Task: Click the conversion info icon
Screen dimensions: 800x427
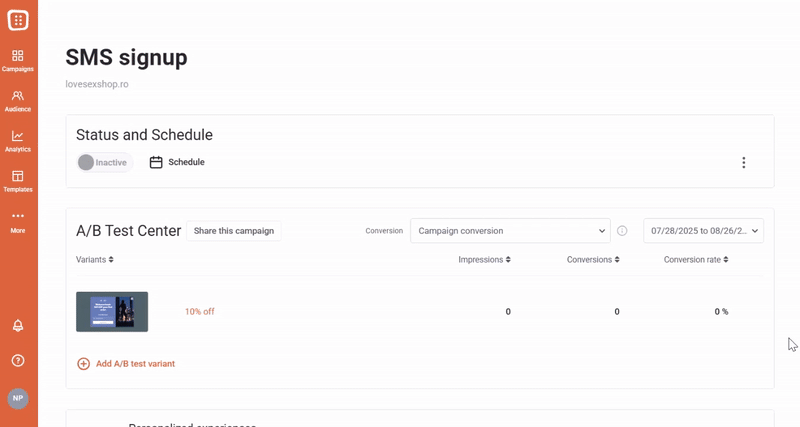Action: point(622,231)
